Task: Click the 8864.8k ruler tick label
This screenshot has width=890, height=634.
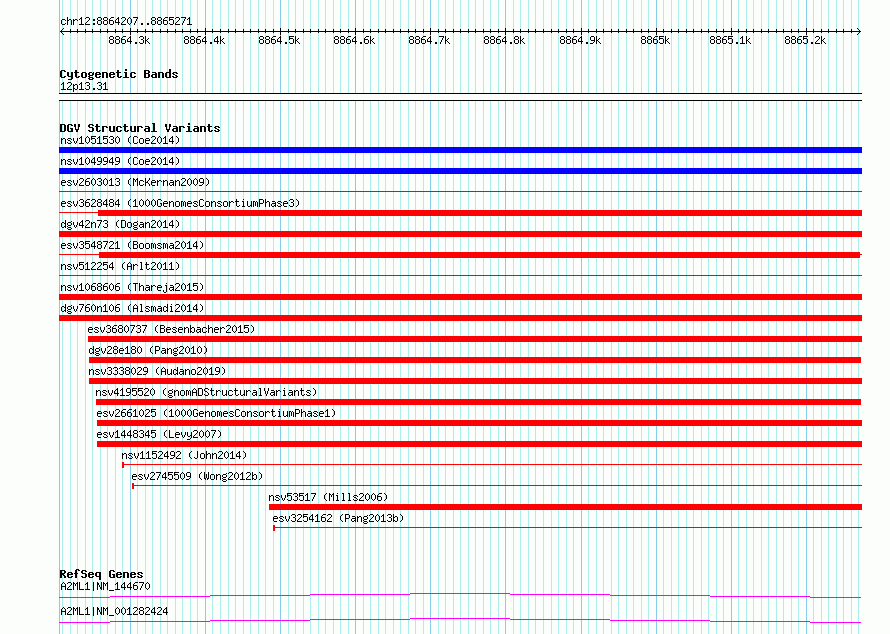Action: coord(504,40)
